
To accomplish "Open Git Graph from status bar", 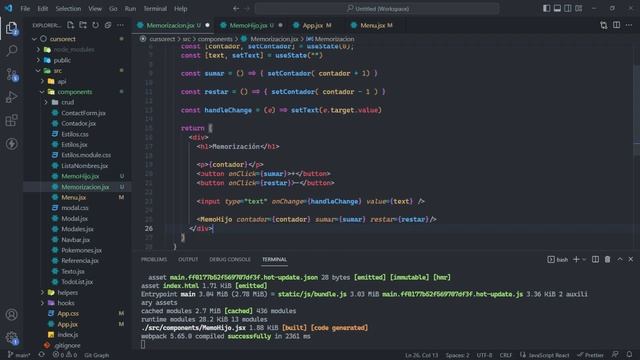I will (x=97, y=355).
